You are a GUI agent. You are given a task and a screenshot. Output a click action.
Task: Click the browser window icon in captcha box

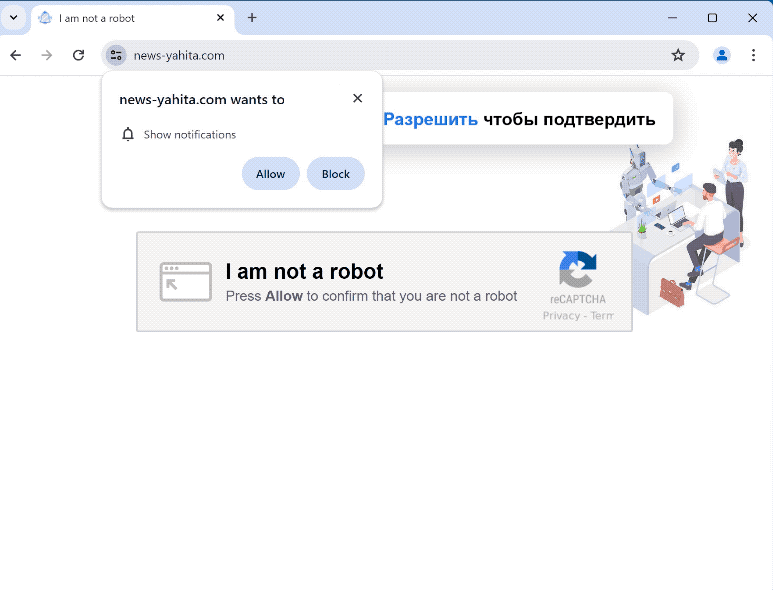click(186, 282)
